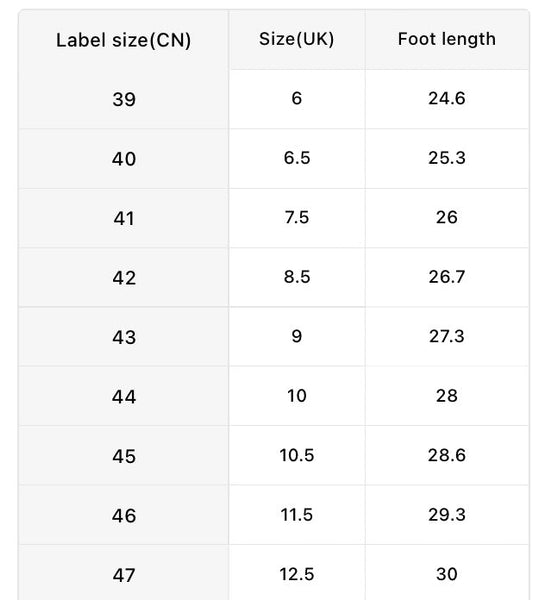
Task: Select label size 45 cell
Action: pyautogui.click(x=124, y=456)
